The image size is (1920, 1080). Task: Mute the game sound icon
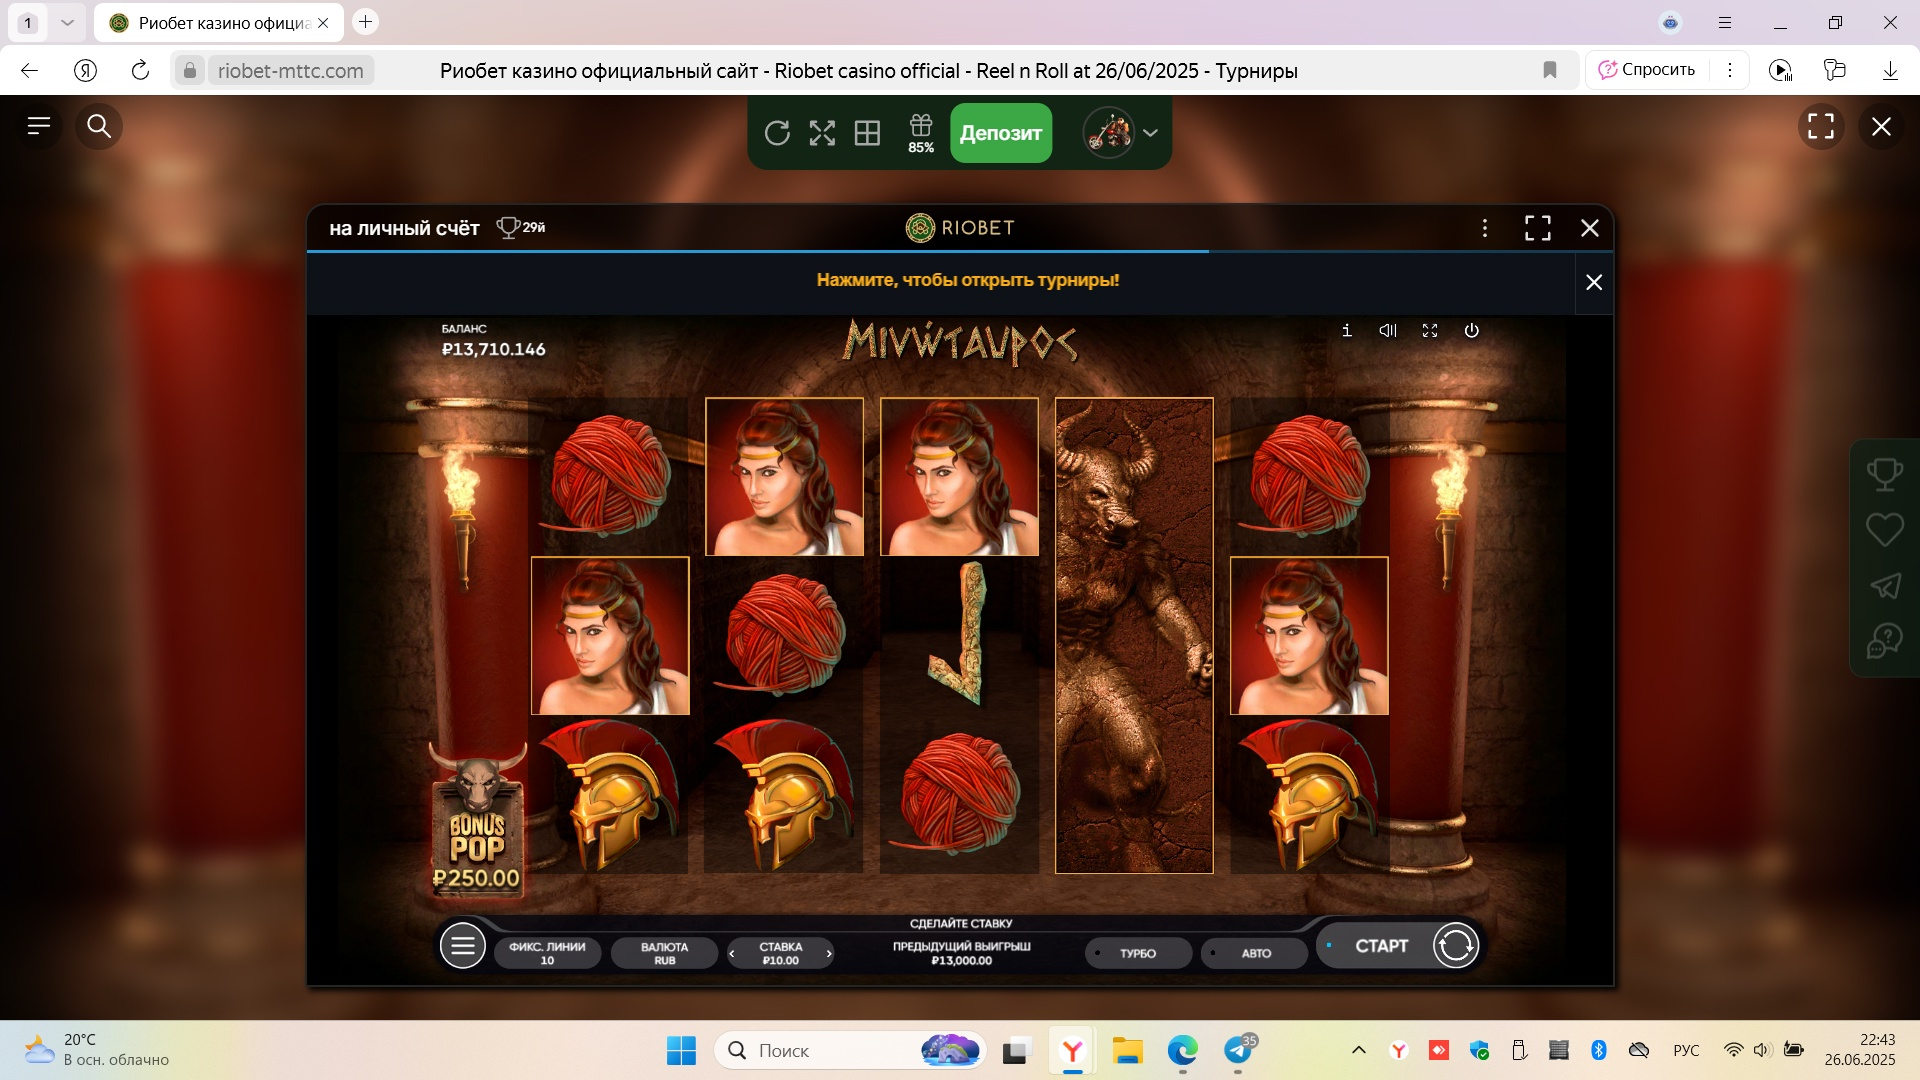point(1388,330)
